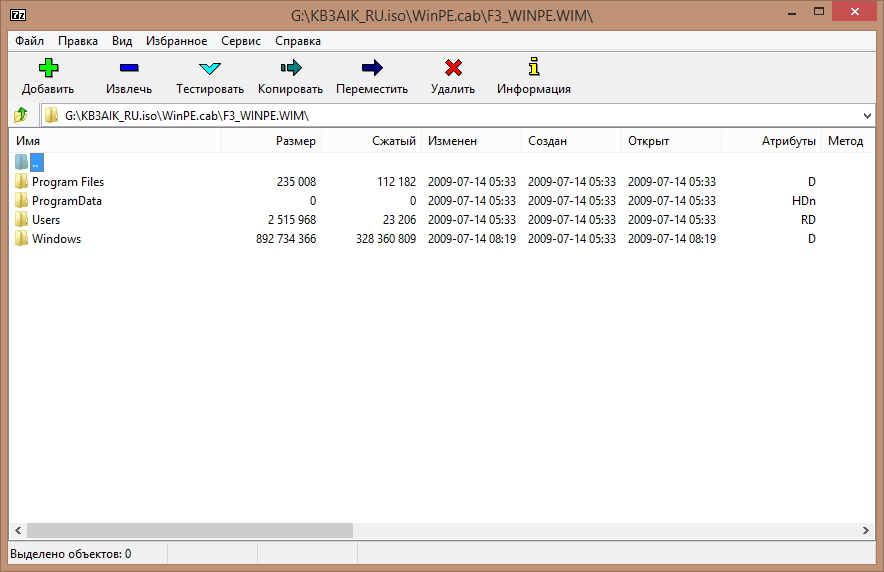This screenshot has width=884, height=572.
Task: Sort by Создан column header
Action: tap(572, 141)
